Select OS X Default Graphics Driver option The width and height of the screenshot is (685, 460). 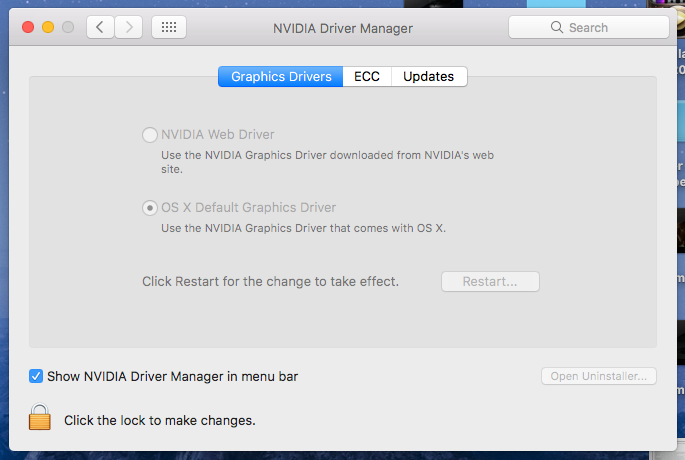click(150, 208)
